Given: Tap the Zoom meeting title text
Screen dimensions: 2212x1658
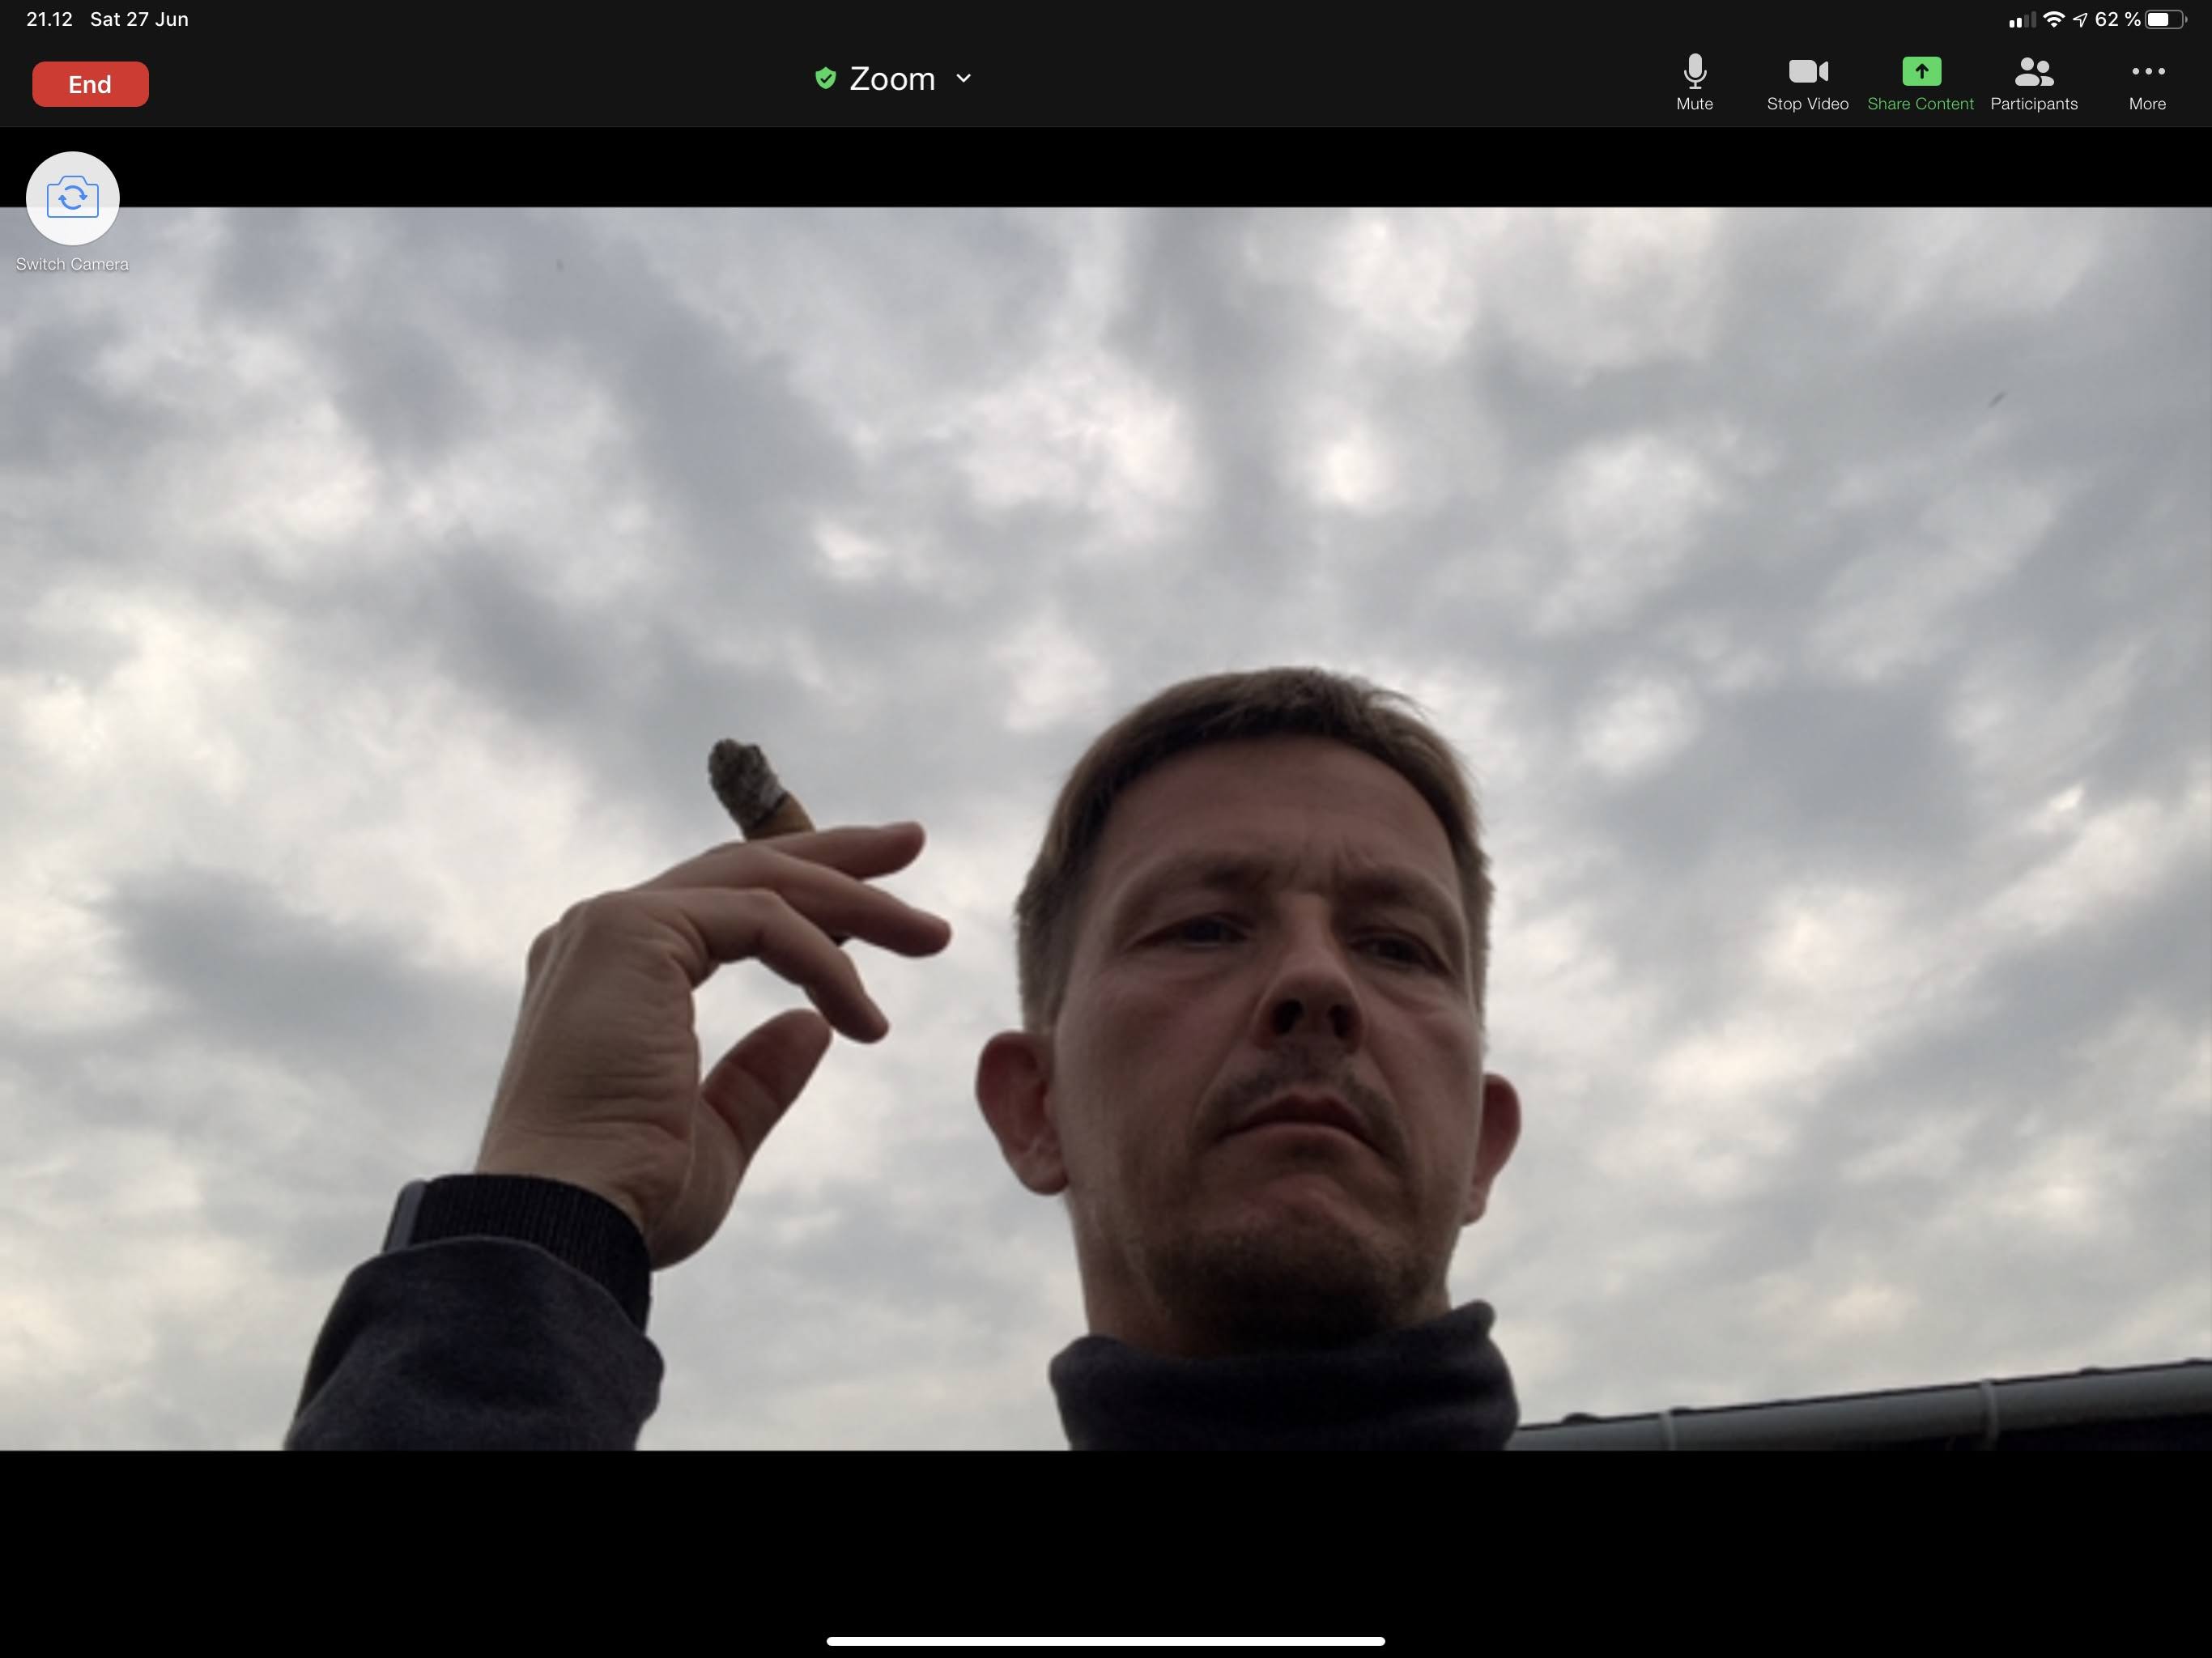Looking at the screenshot, I should point(892,78).
